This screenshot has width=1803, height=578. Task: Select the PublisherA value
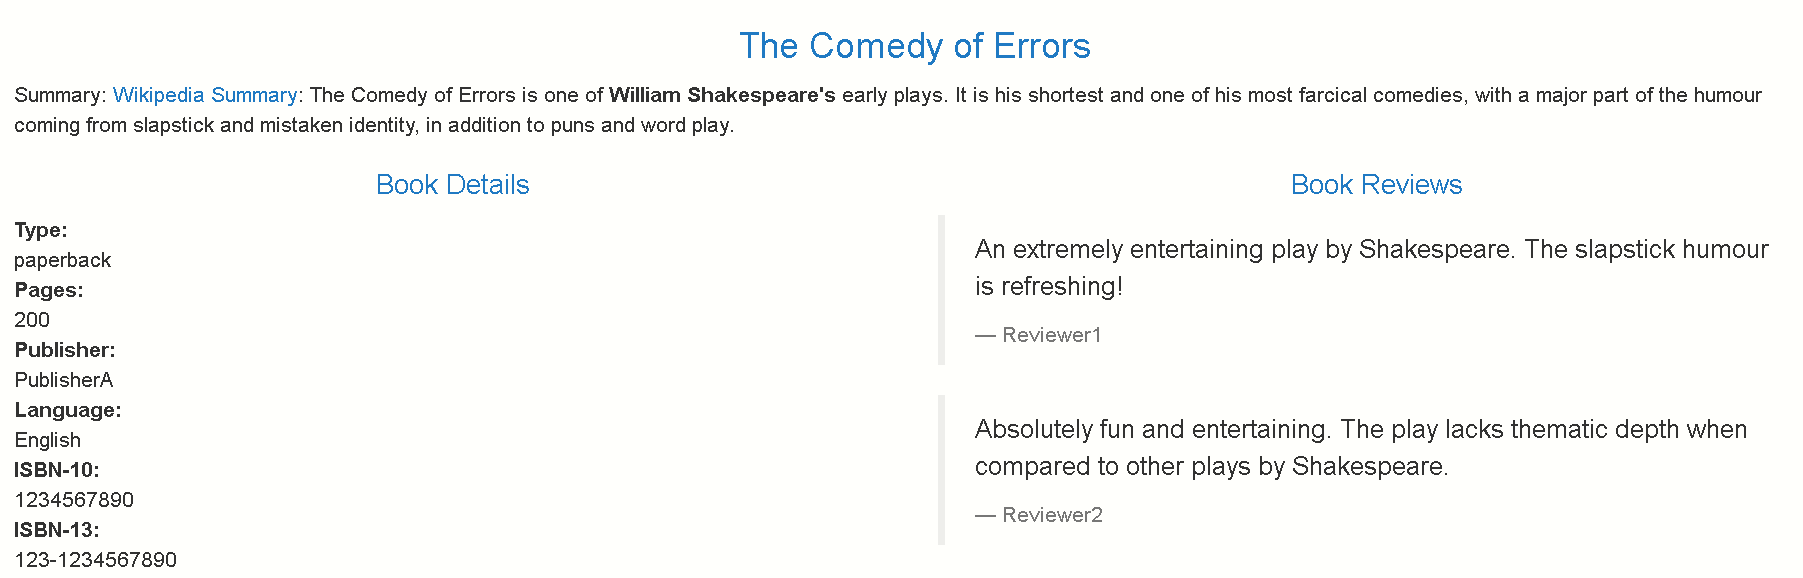point(64,380)
